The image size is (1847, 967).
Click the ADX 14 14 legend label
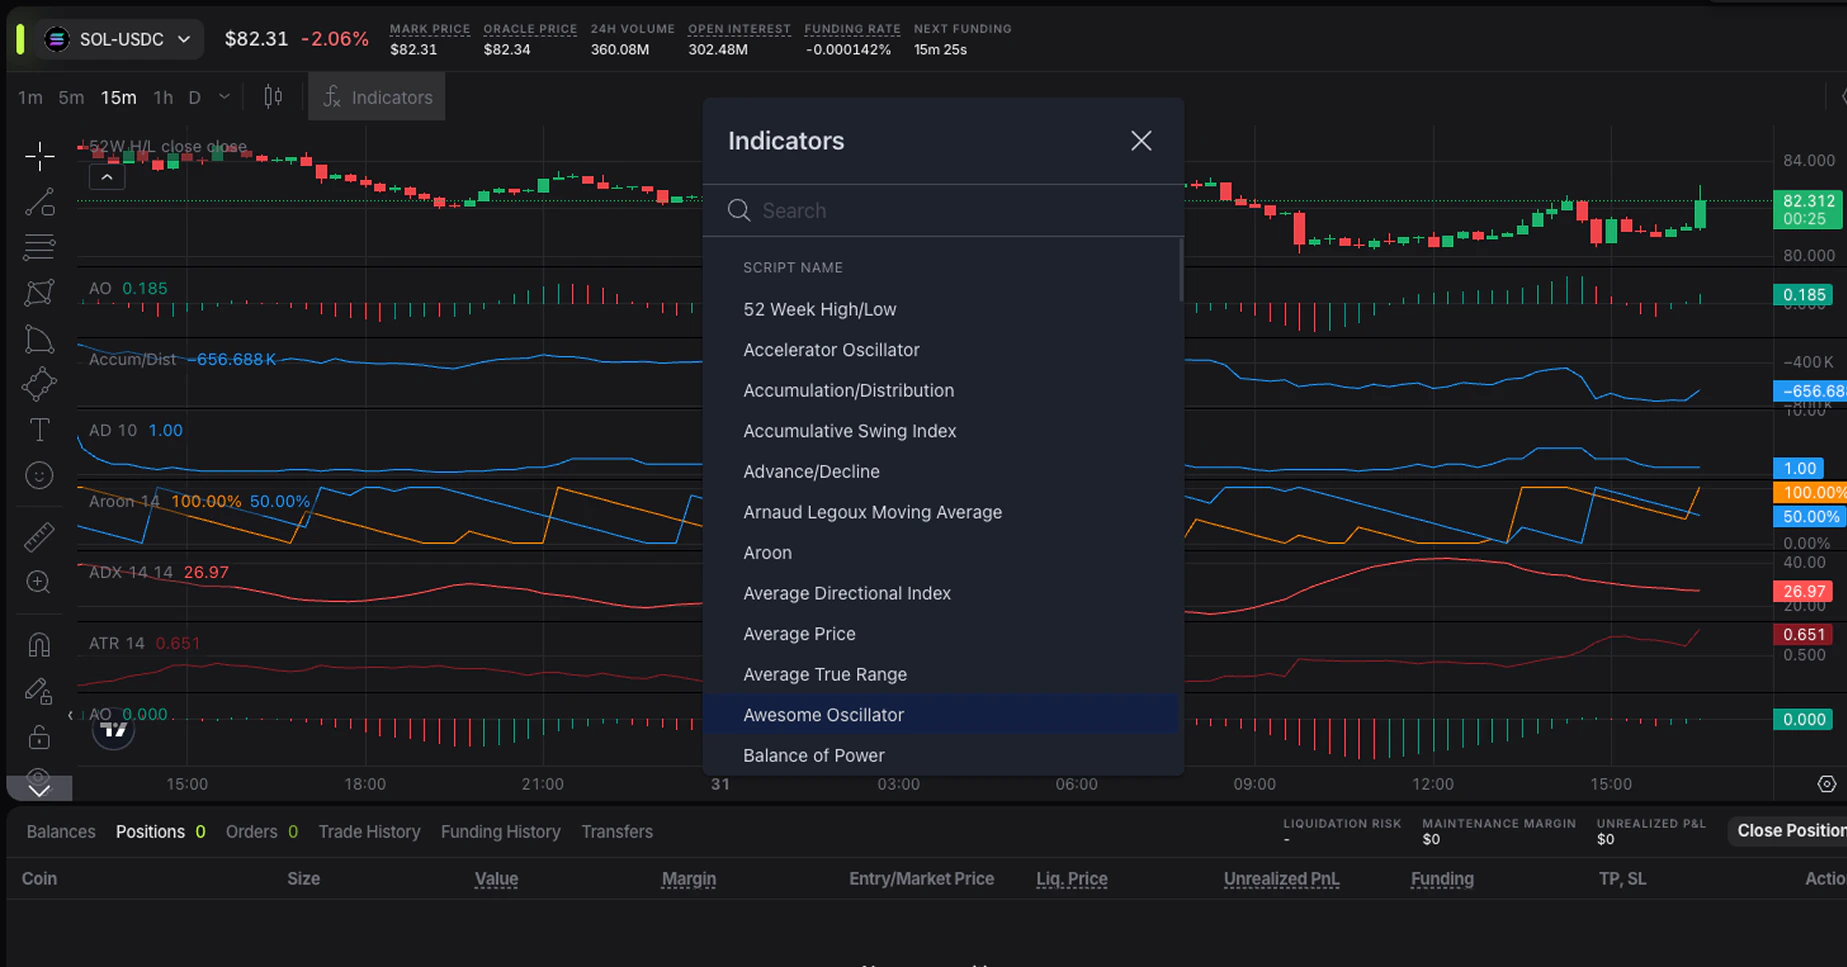pos(130,572)
